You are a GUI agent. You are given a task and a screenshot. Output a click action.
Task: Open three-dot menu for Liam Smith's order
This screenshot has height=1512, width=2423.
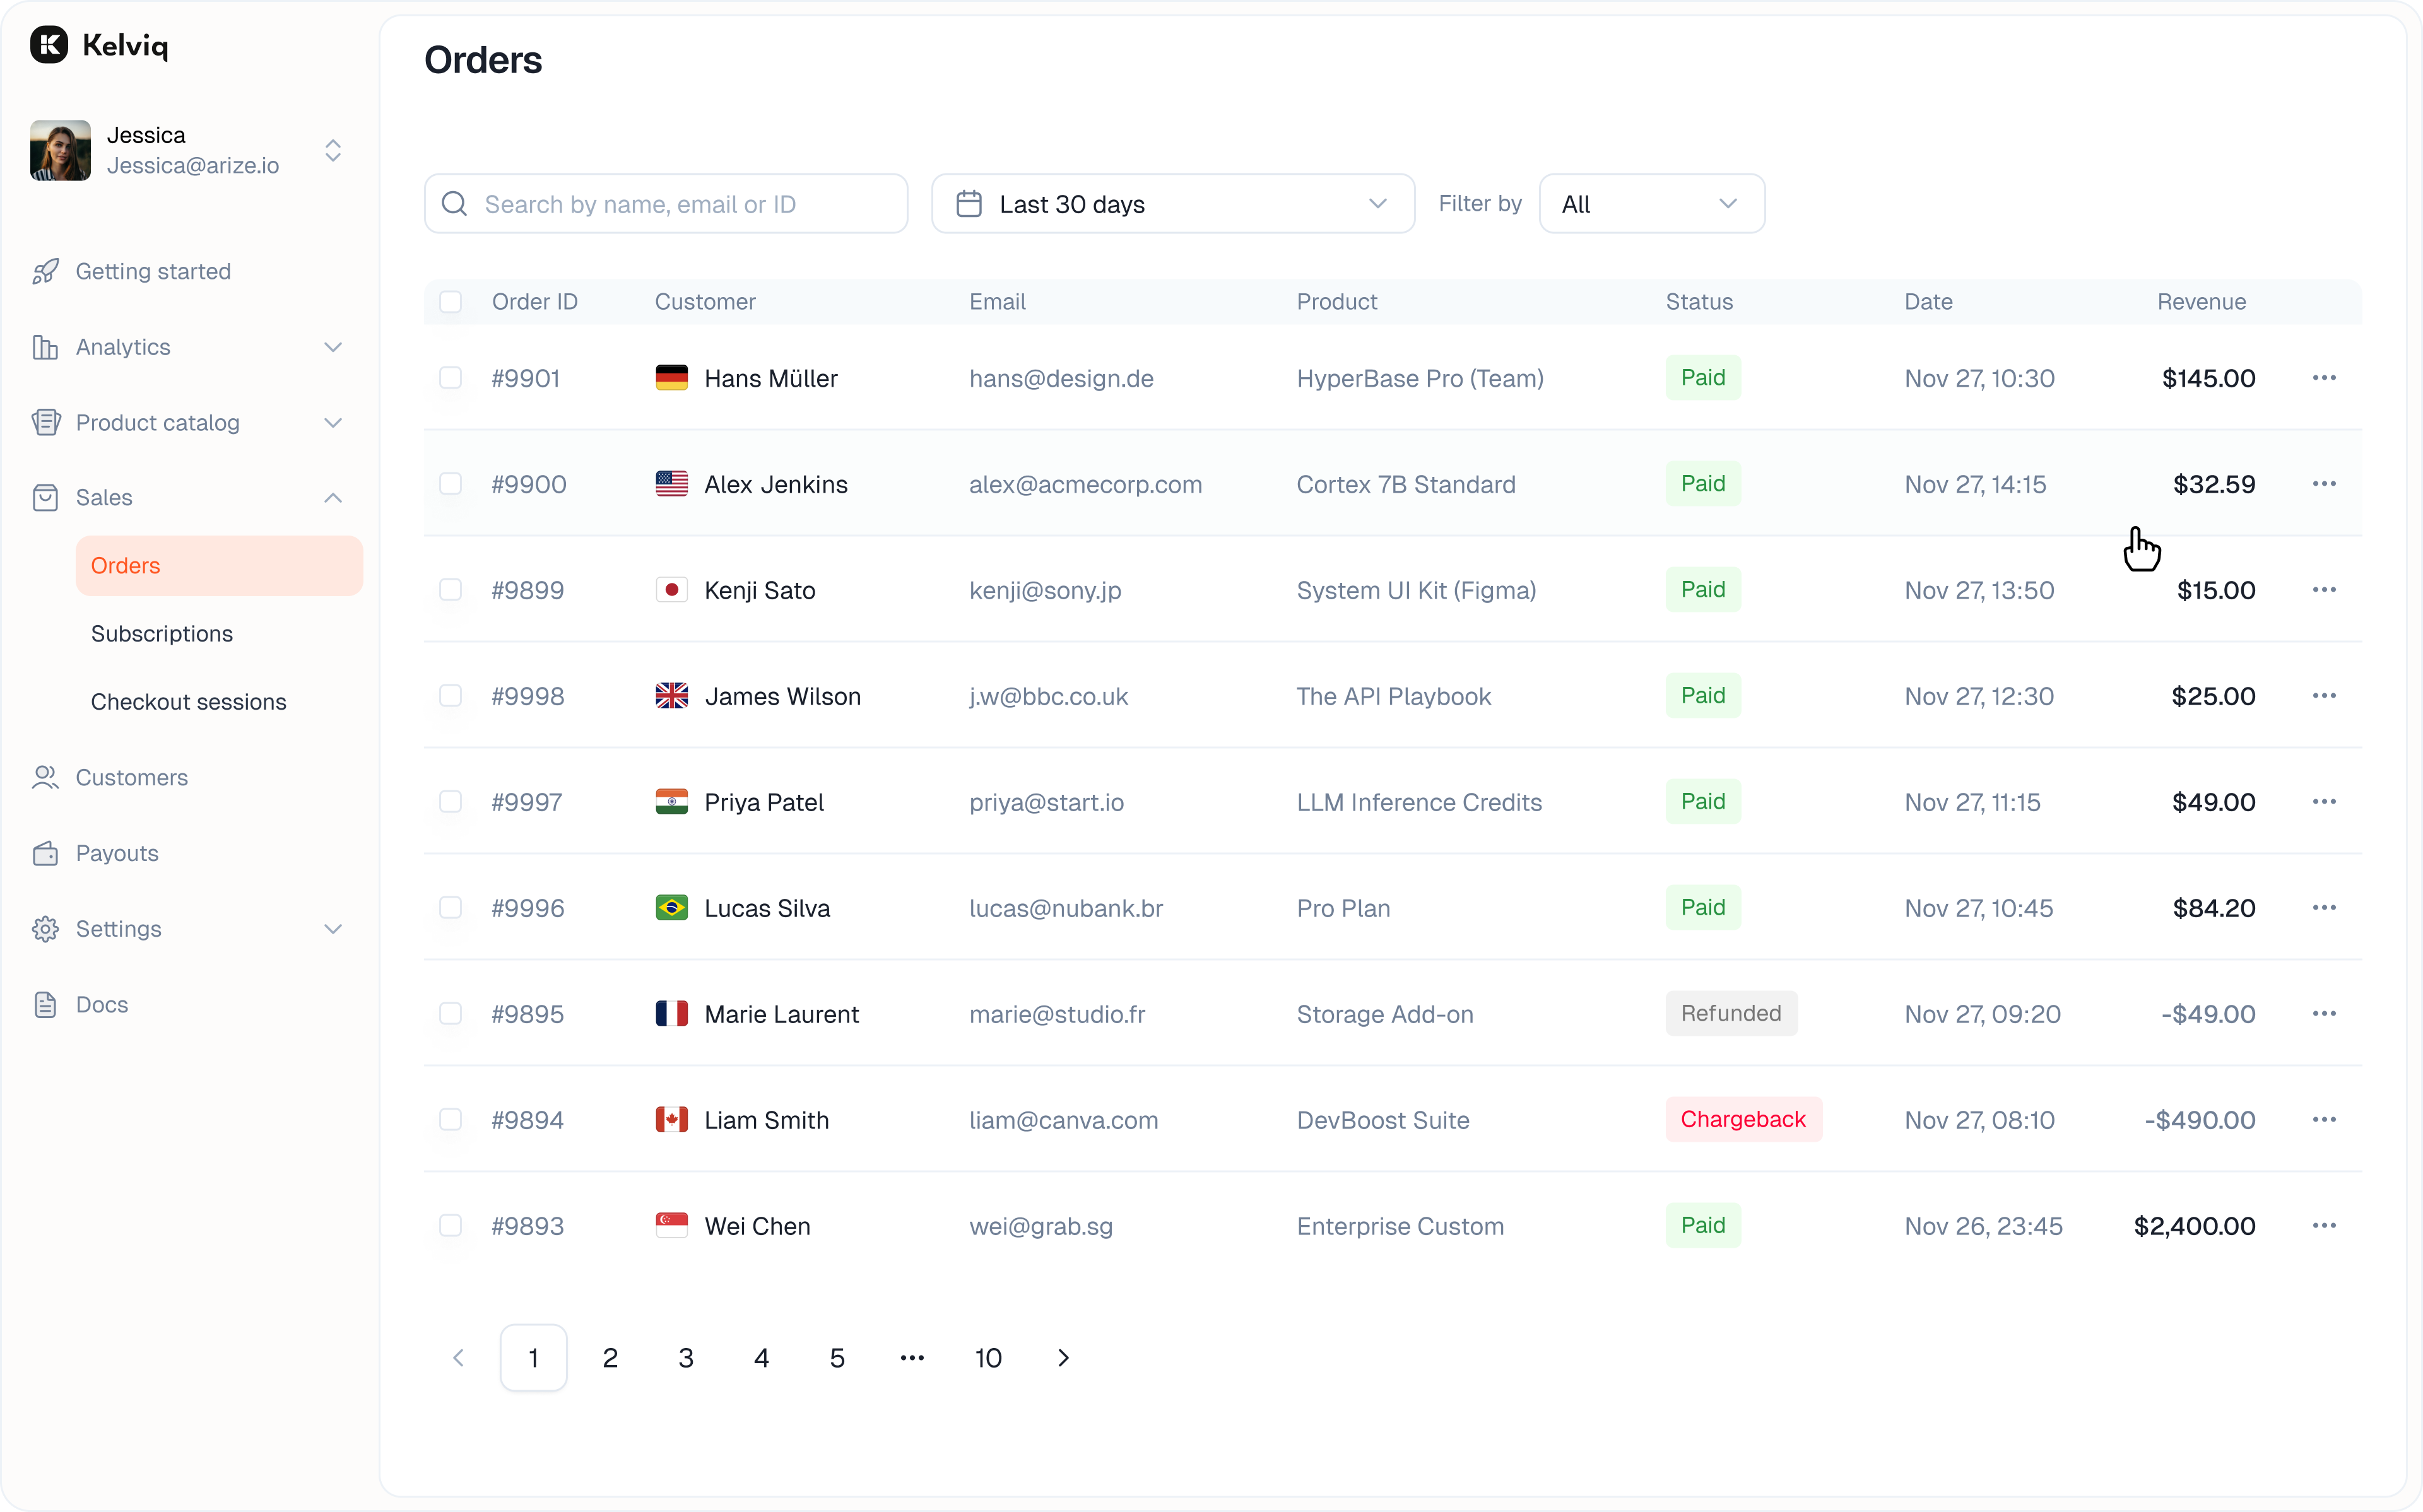2324,1120
